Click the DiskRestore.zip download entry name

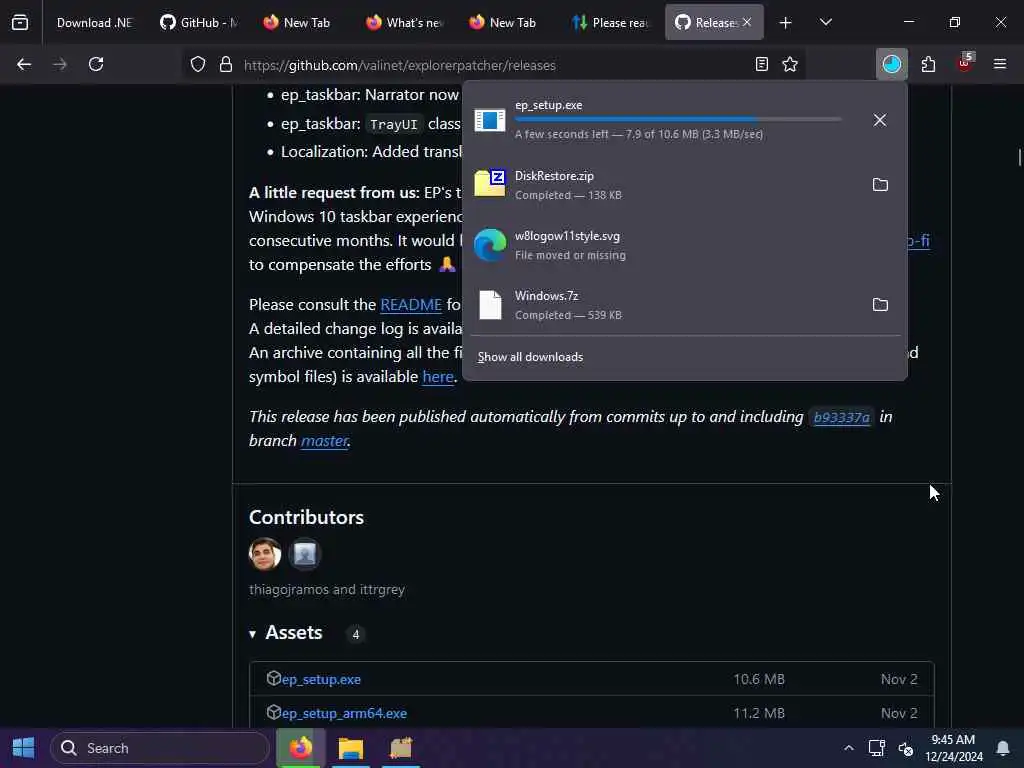(554, 176)
